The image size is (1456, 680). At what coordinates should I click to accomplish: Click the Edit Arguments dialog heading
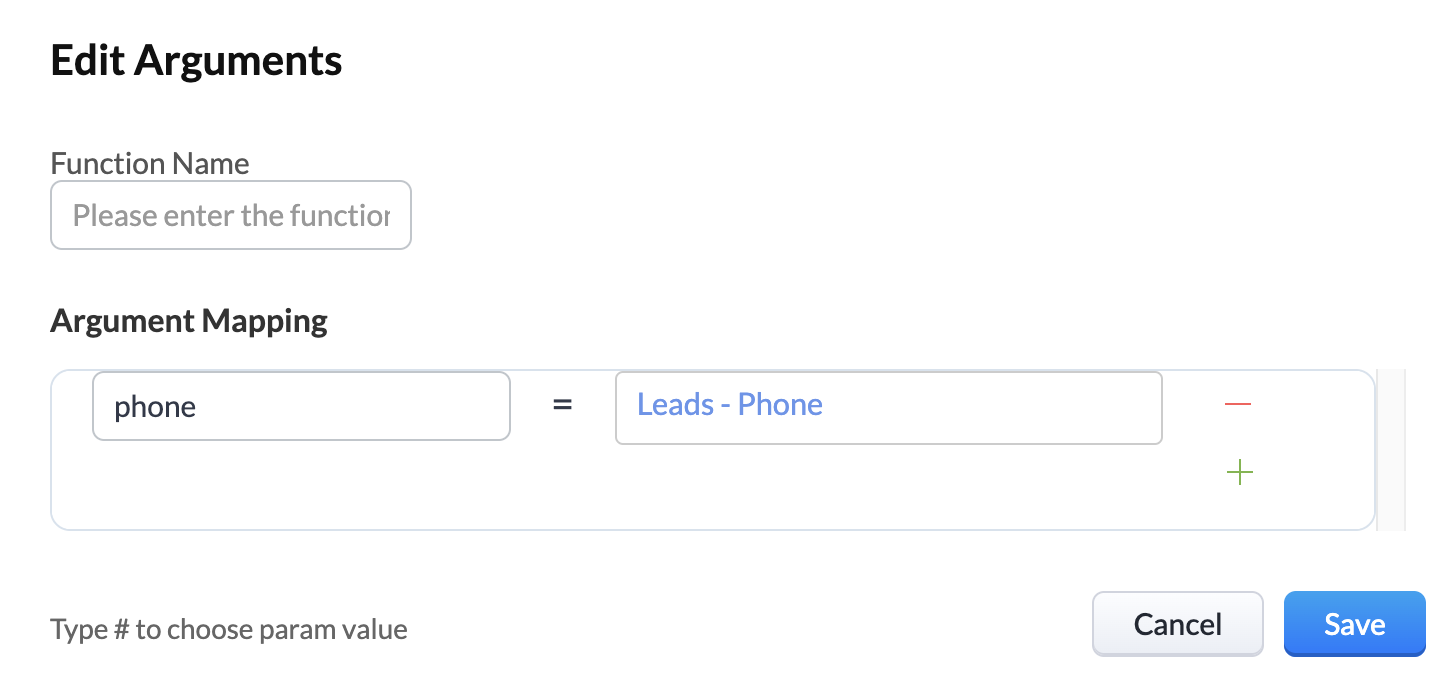tap(196, 61)
